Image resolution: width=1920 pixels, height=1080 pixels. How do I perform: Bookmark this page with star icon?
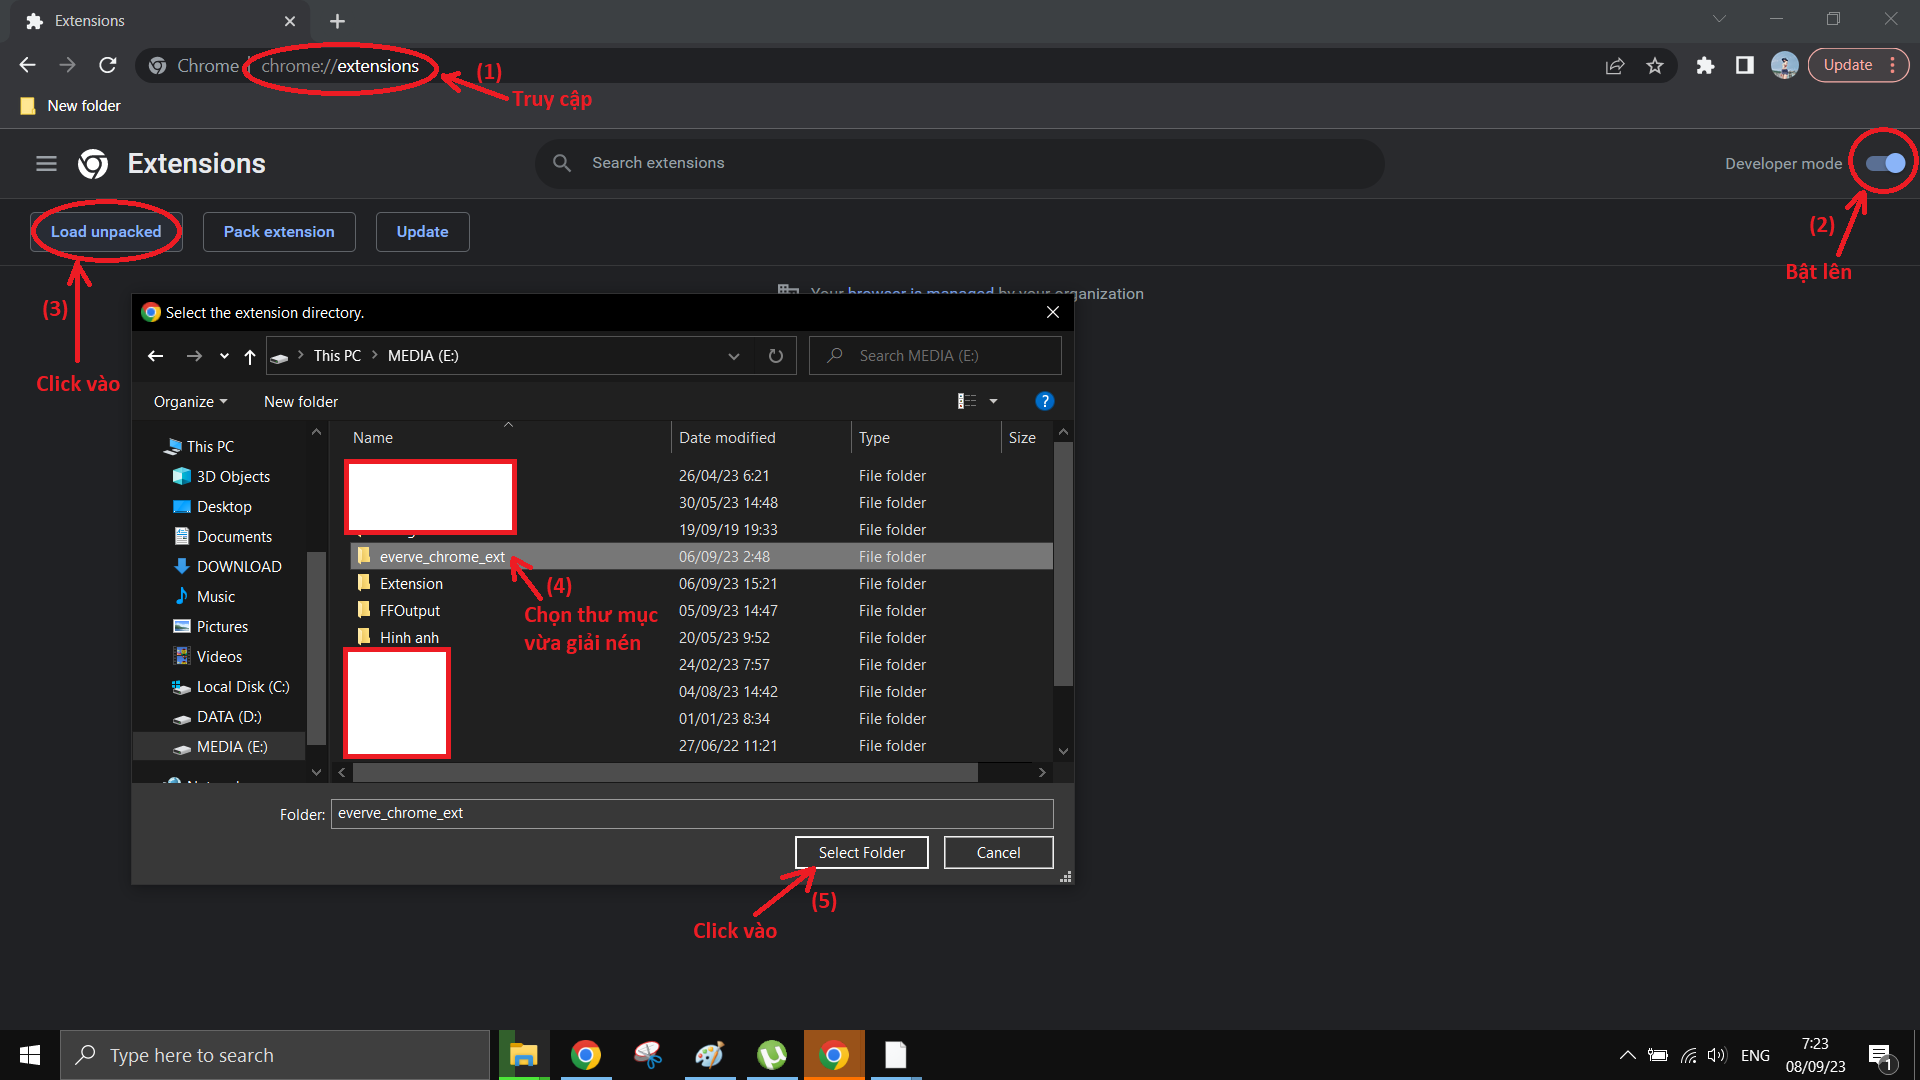click(x=1655, y=66)
